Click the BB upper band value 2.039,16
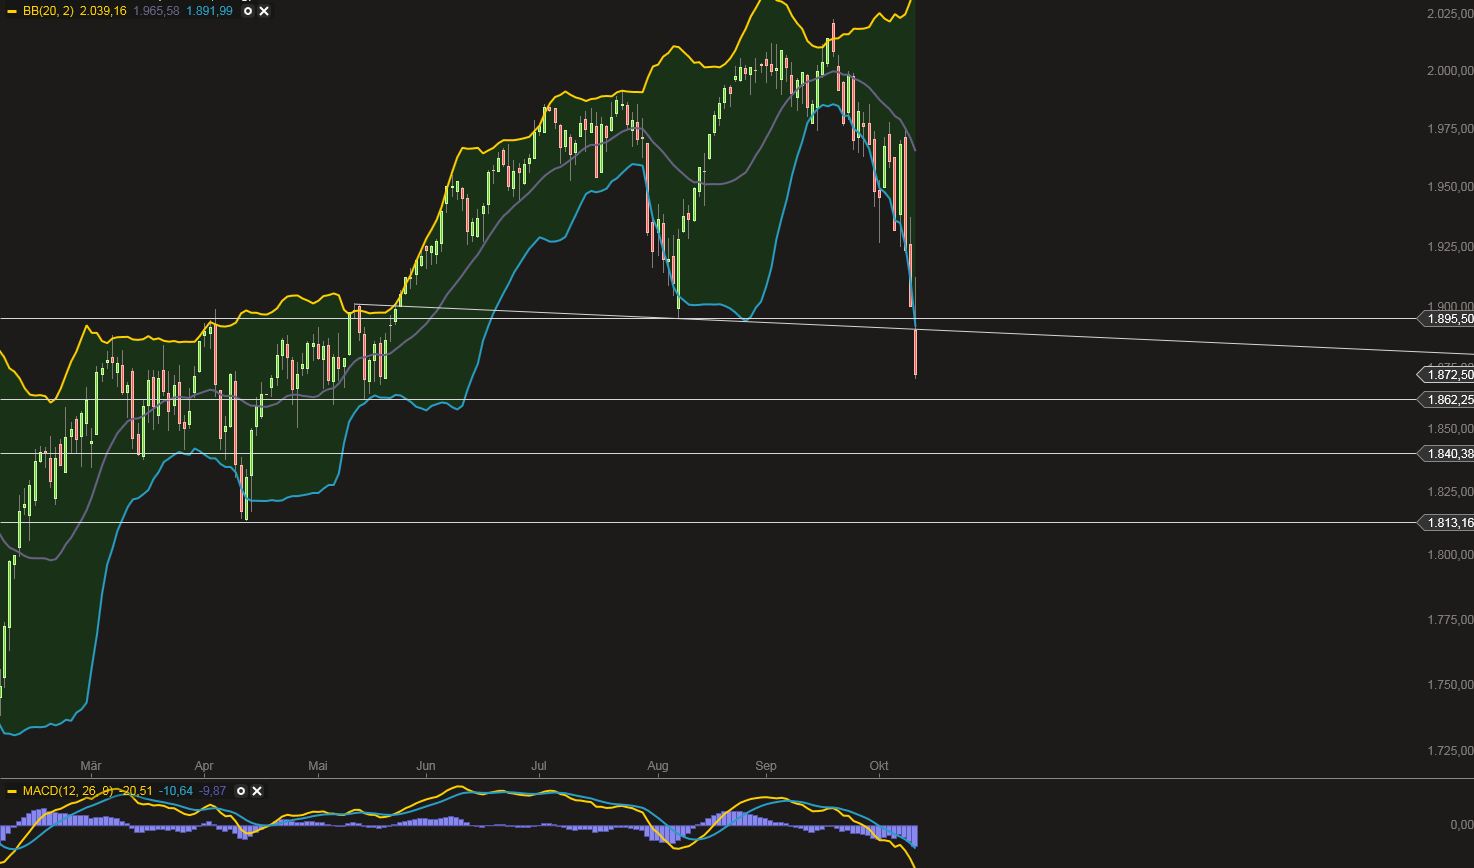The height and width of the screenshot is (868, 1474). [x=103, y=11]
